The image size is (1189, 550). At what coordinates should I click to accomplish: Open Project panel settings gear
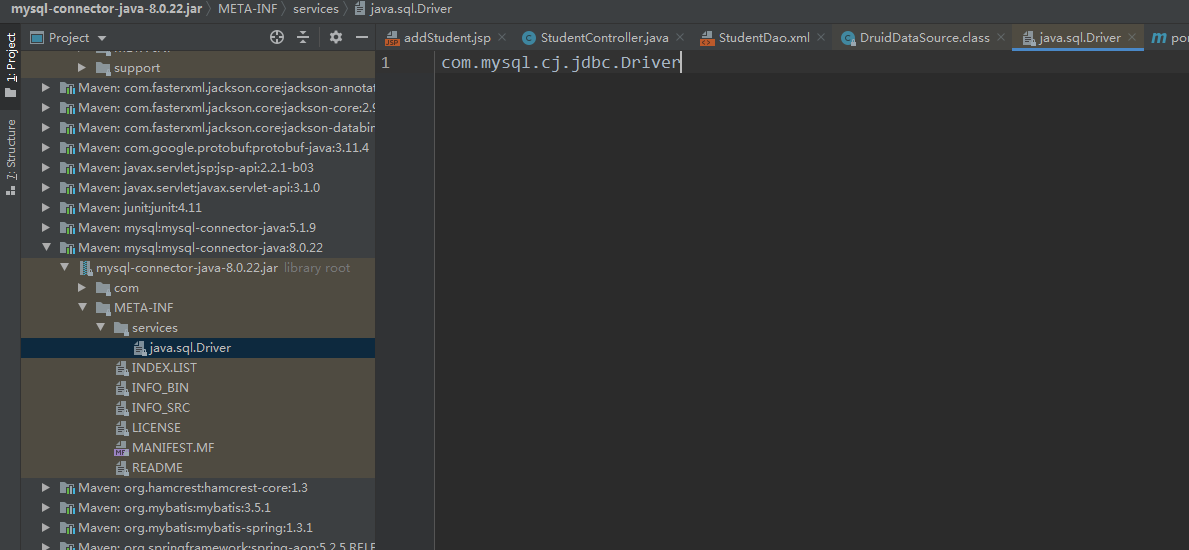336,37
